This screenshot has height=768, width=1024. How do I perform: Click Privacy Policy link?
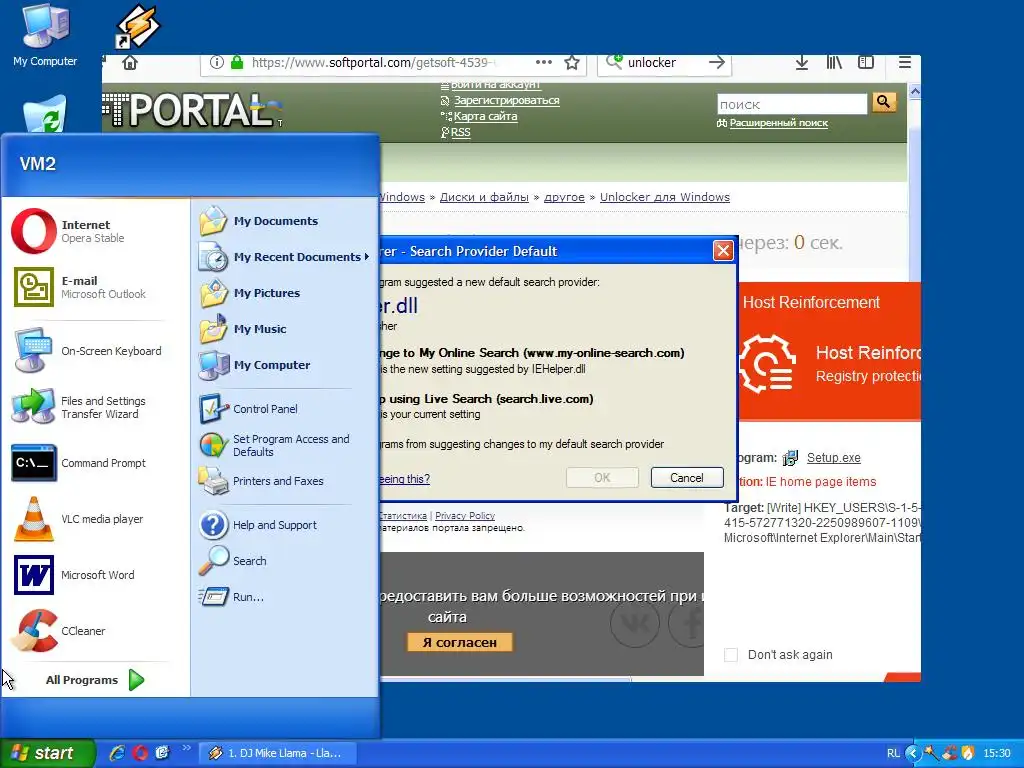click(x=465, y=516)
